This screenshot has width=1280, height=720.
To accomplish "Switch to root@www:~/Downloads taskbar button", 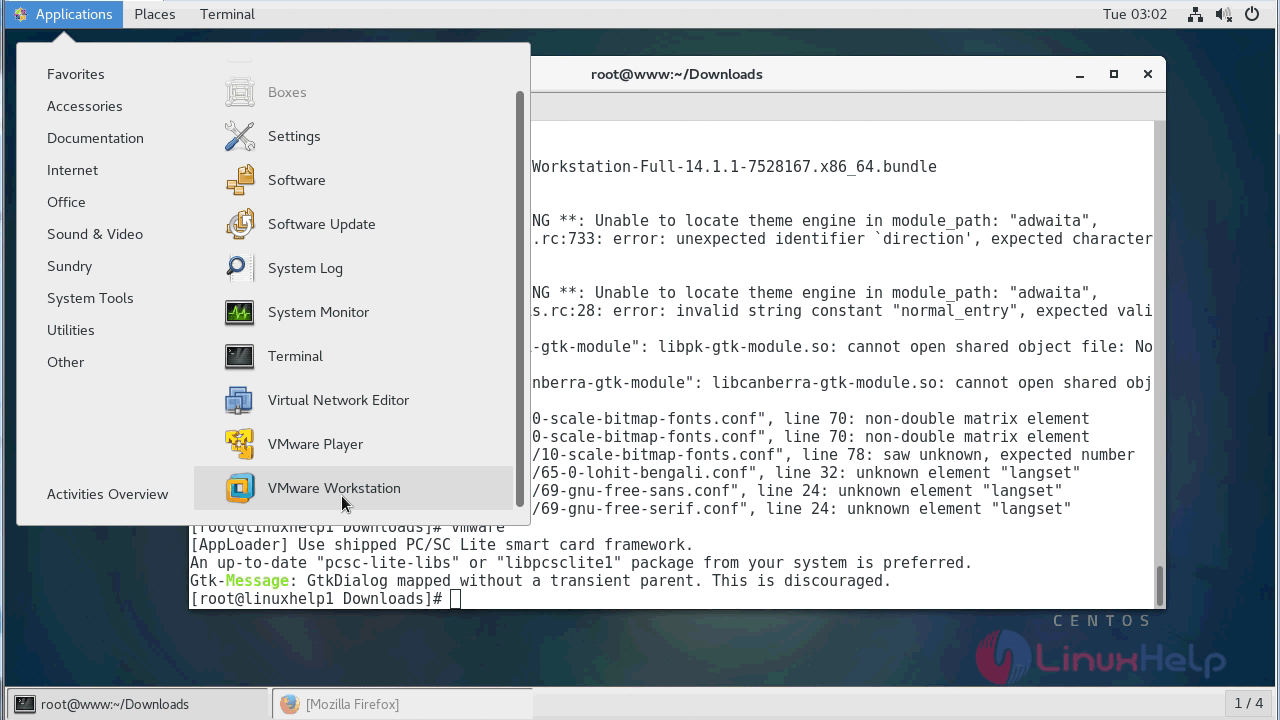I will point(138,704).
